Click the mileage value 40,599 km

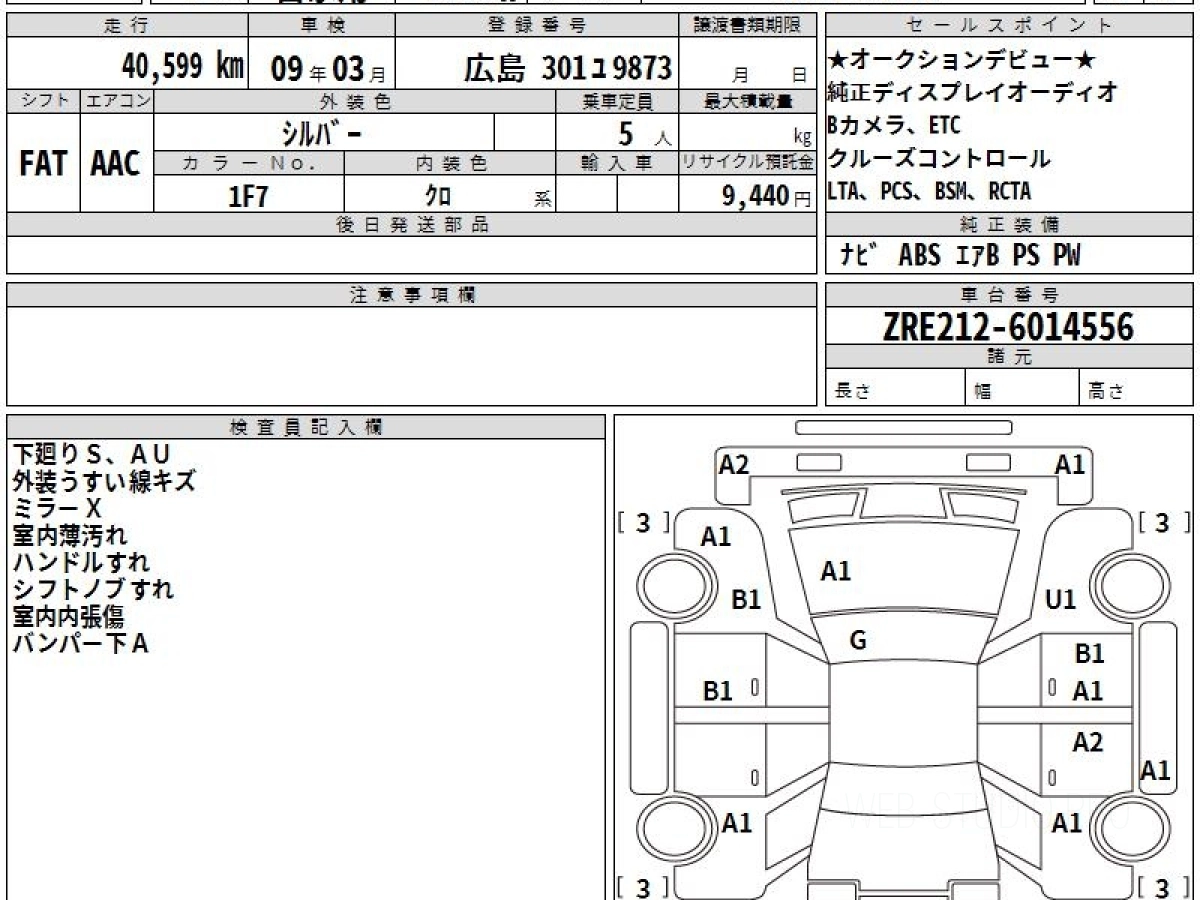(x=183, y=66)
